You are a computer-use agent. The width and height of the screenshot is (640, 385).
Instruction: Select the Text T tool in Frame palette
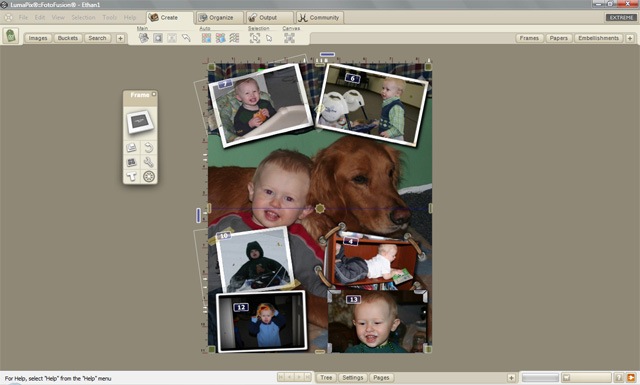click(x=131, y=176)
